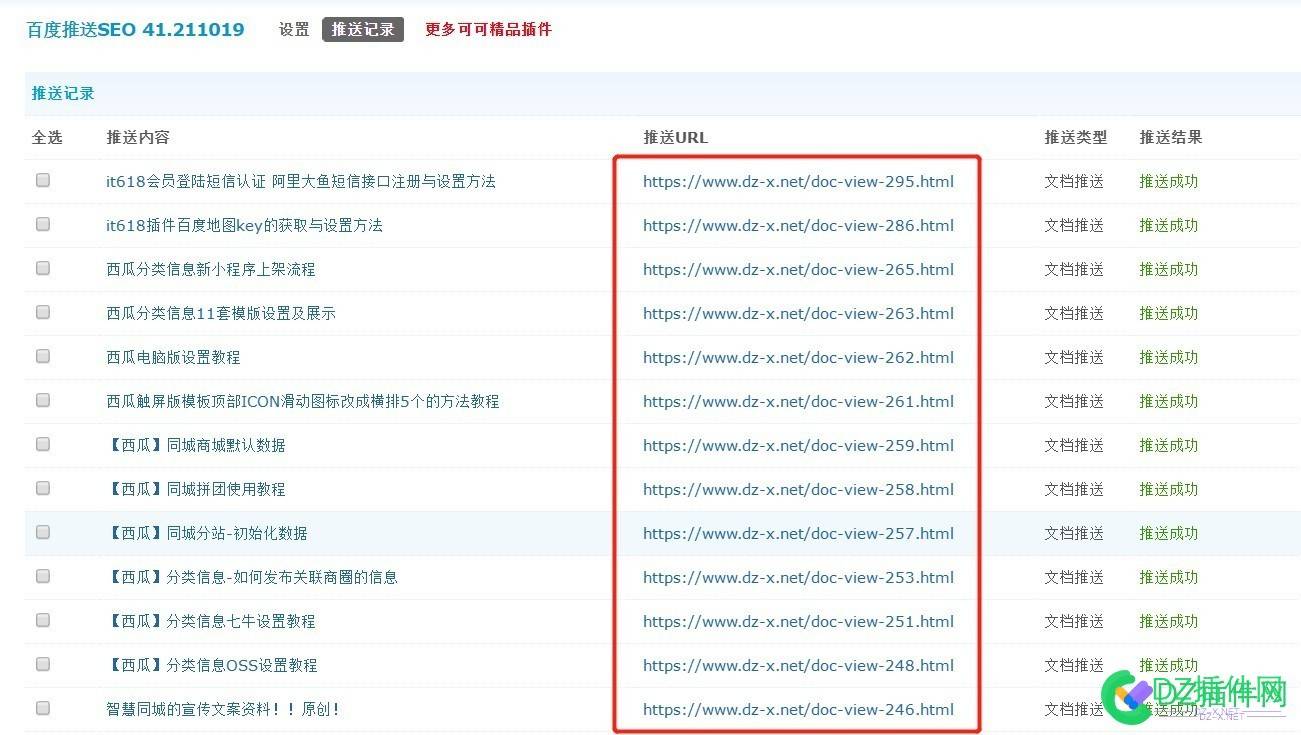Visit URL doc-view-251.html
The image size is (1301, 735).
point(798,622)
